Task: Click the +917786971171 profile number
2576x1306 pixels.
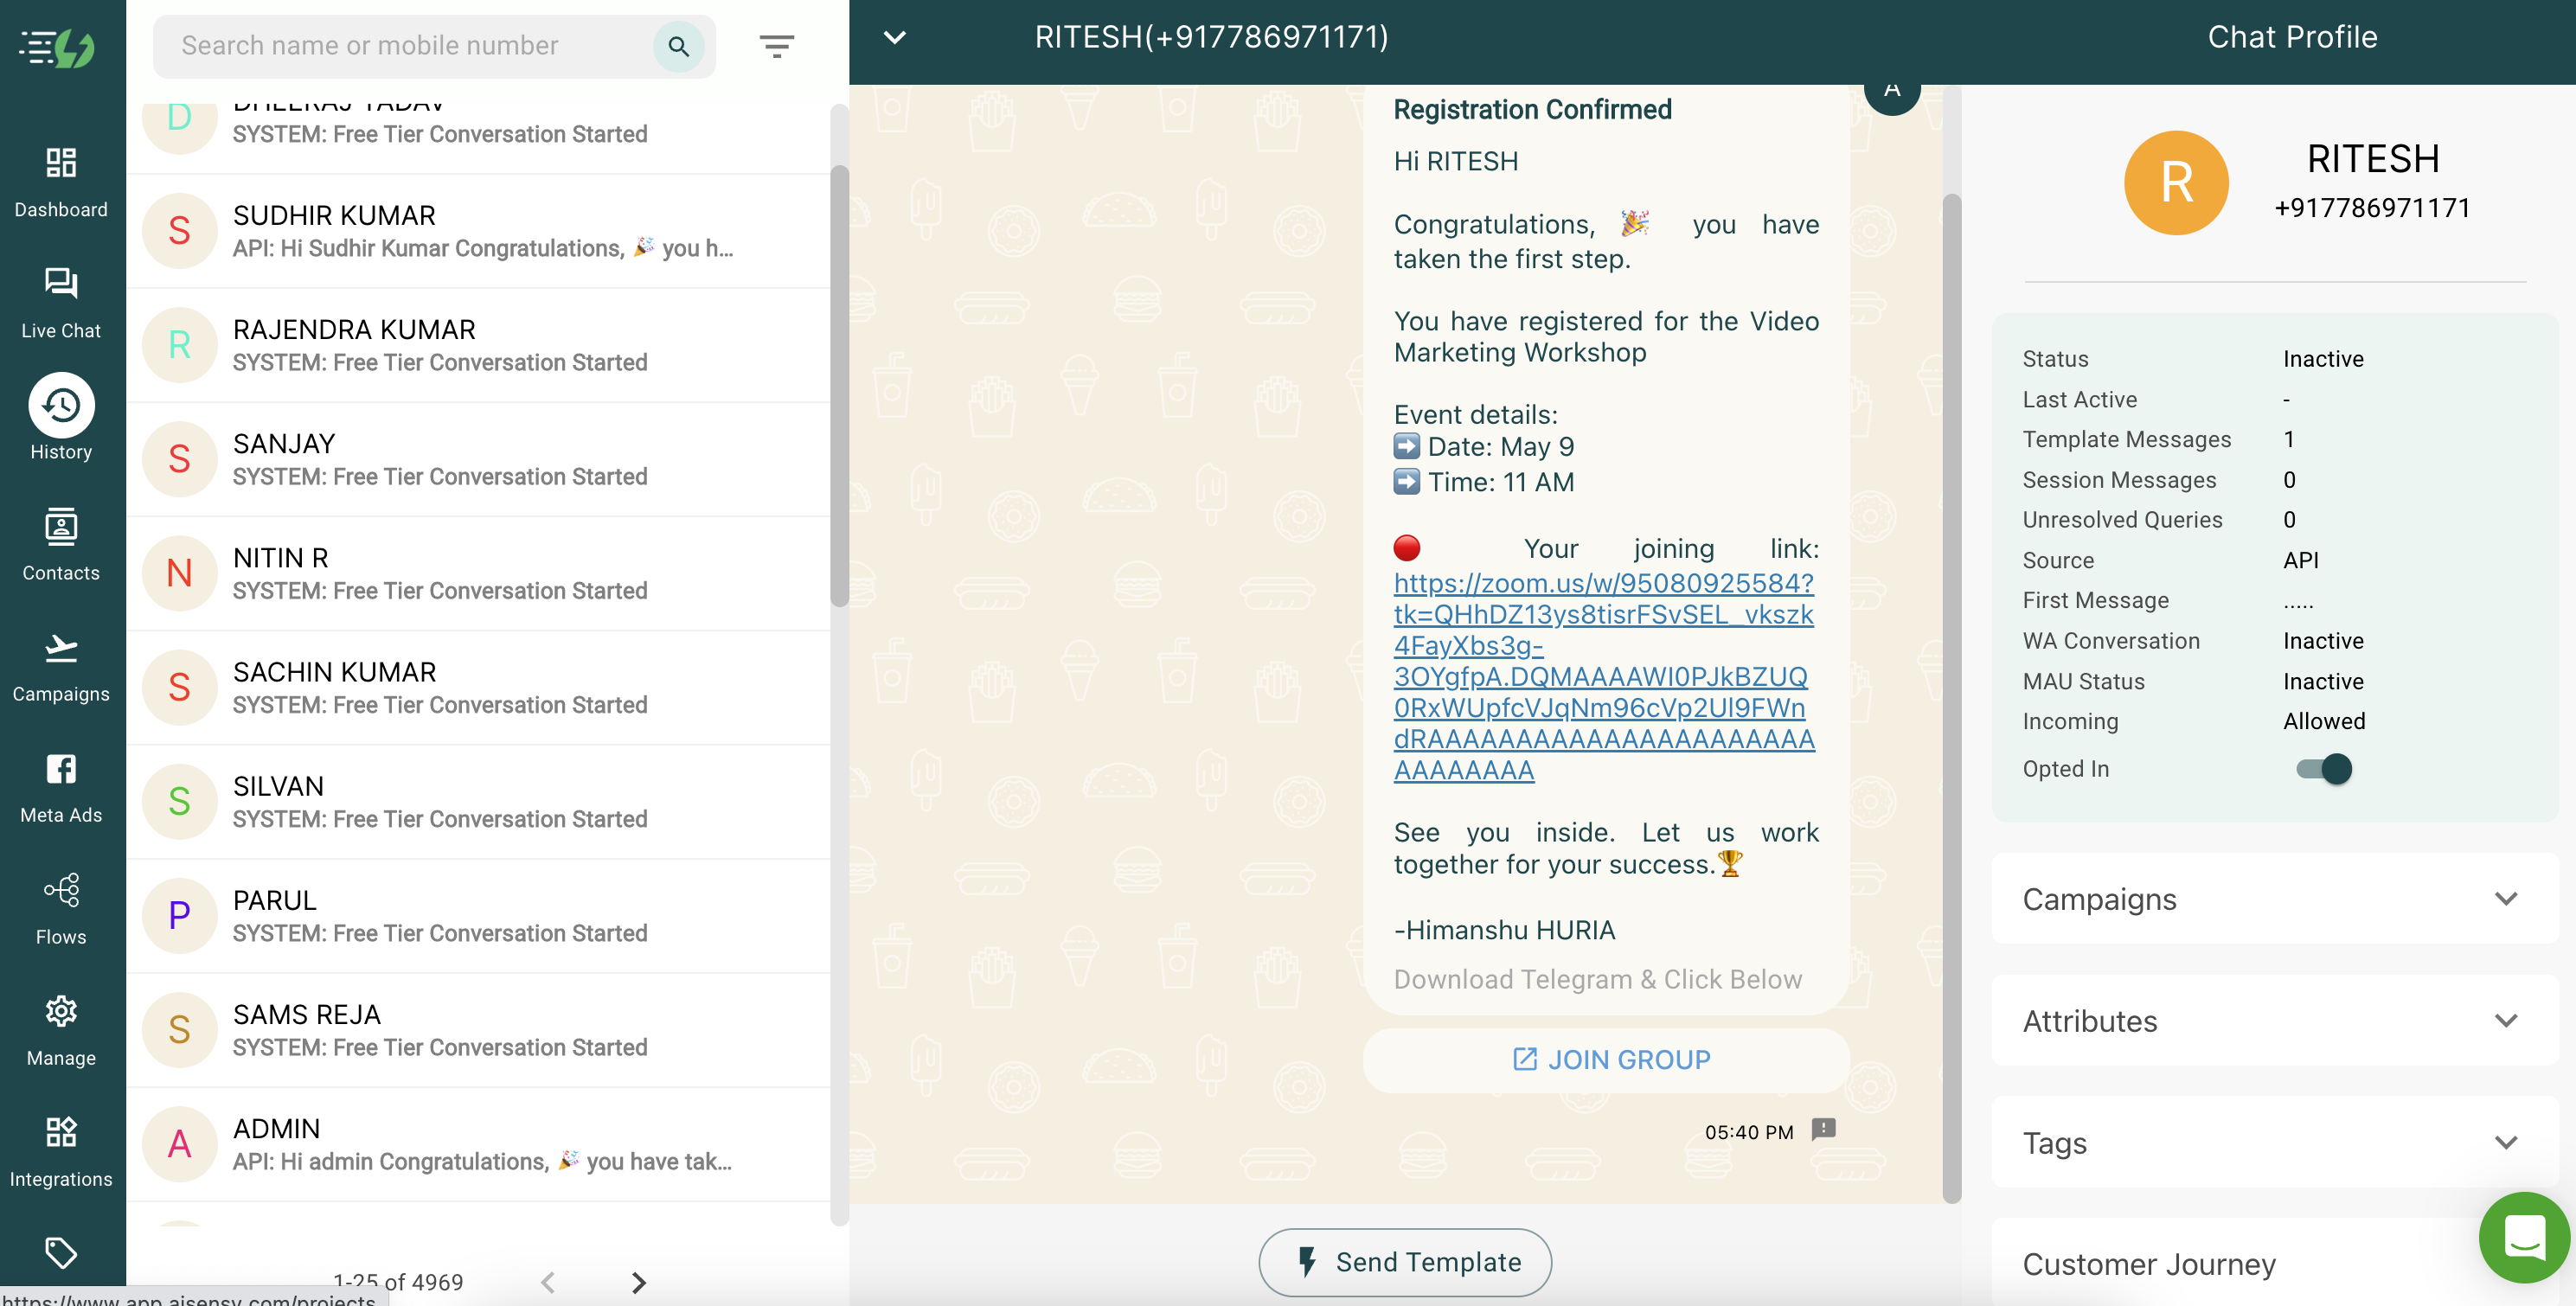Action: click(x=2372, y=207)
